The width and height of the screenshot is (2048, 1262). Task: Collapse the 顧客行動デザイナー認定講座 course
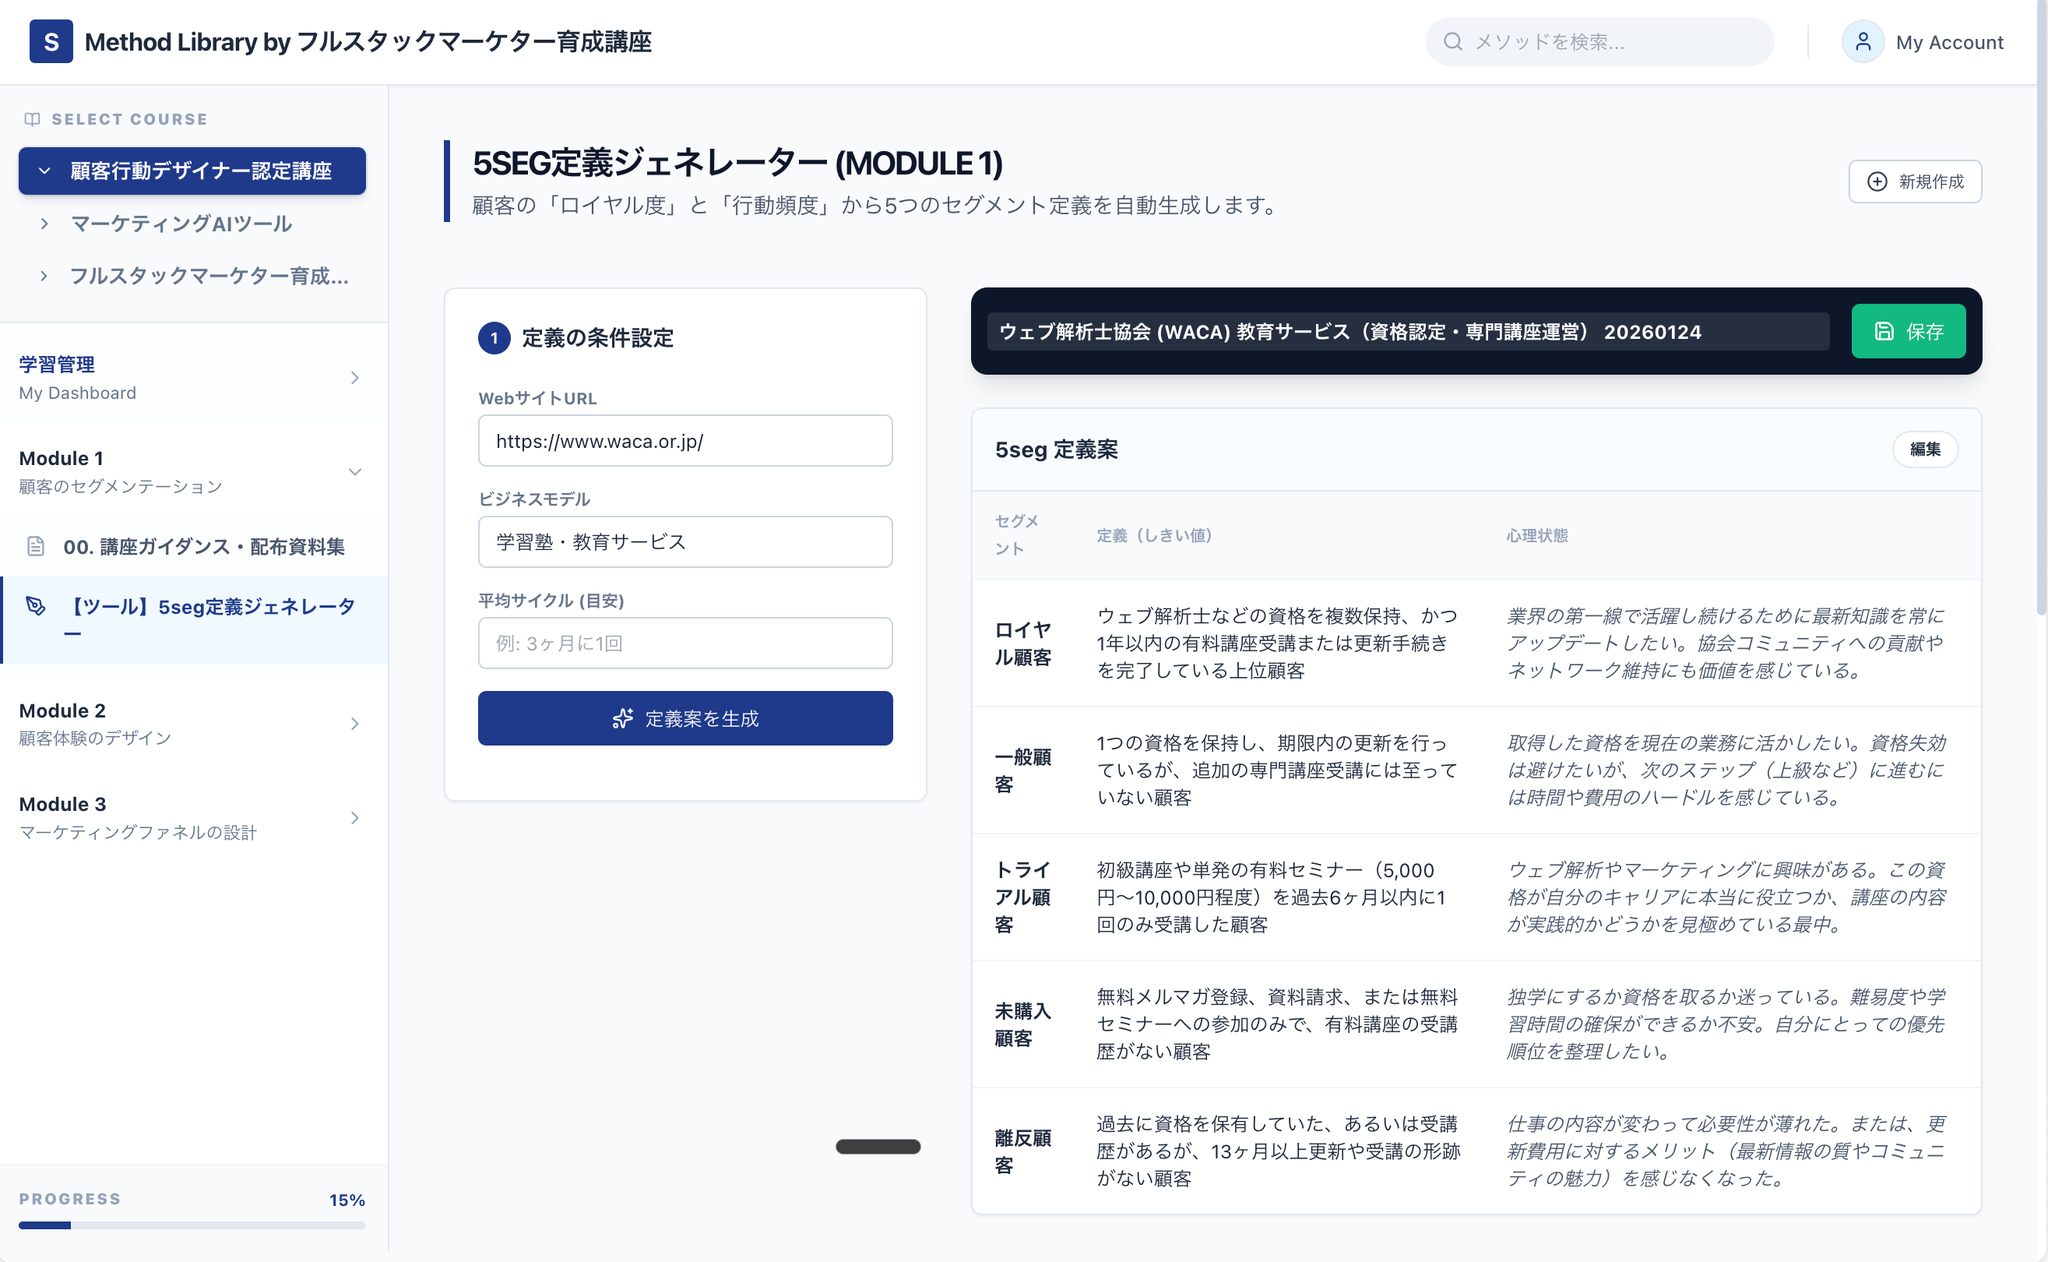(x=44, y=171)
